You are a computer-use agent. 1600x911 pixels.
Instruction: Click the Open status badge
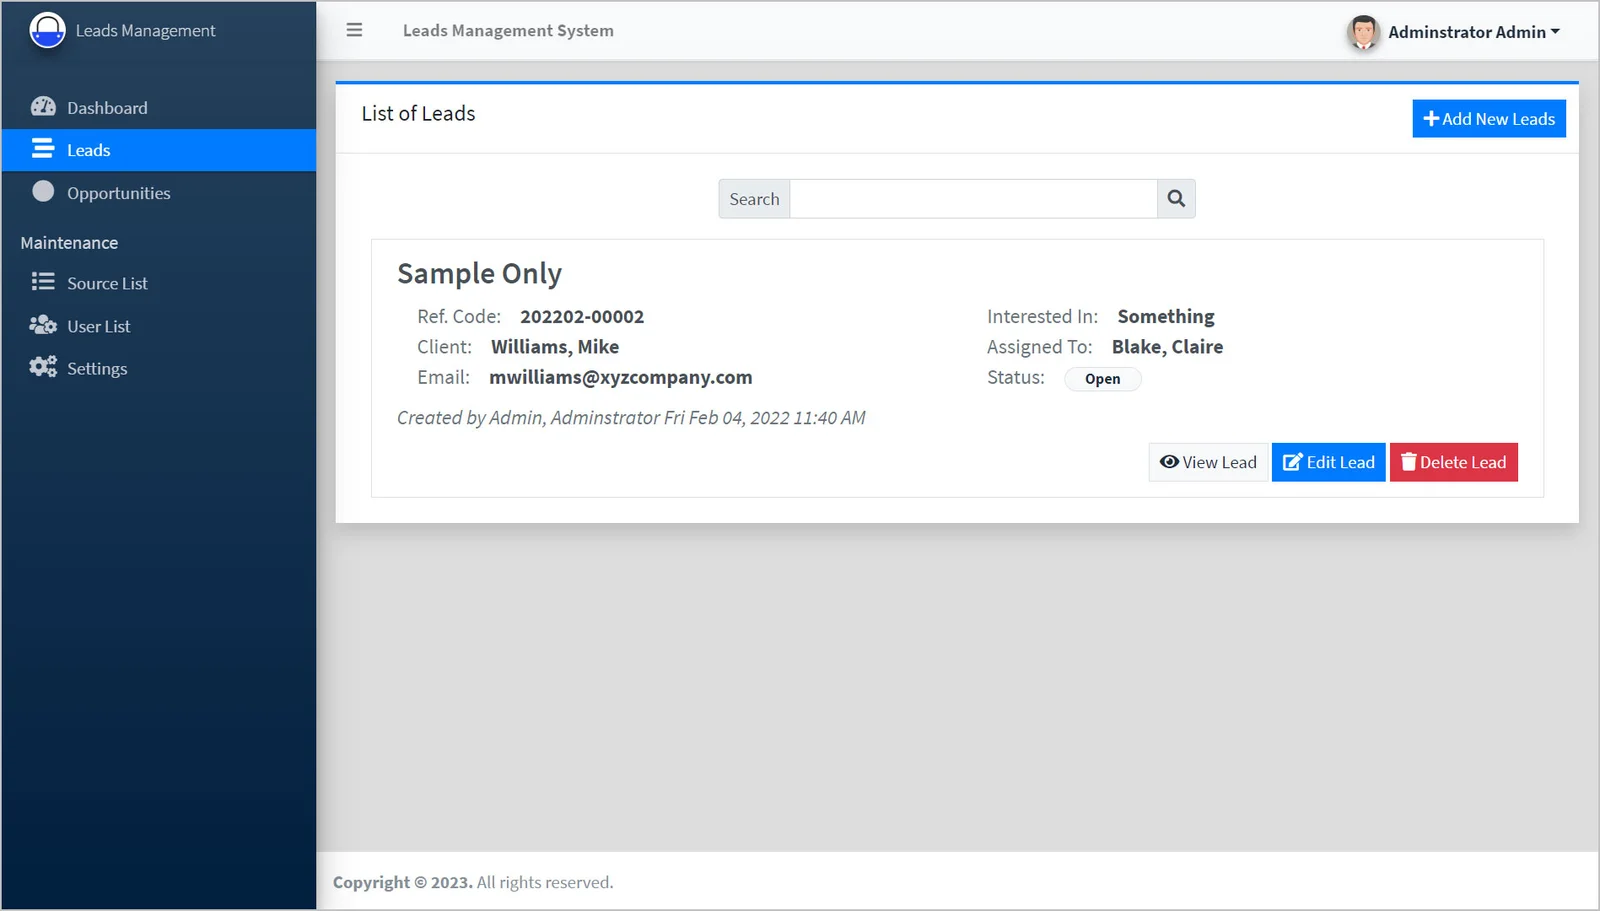click(x=1102, y=379)
